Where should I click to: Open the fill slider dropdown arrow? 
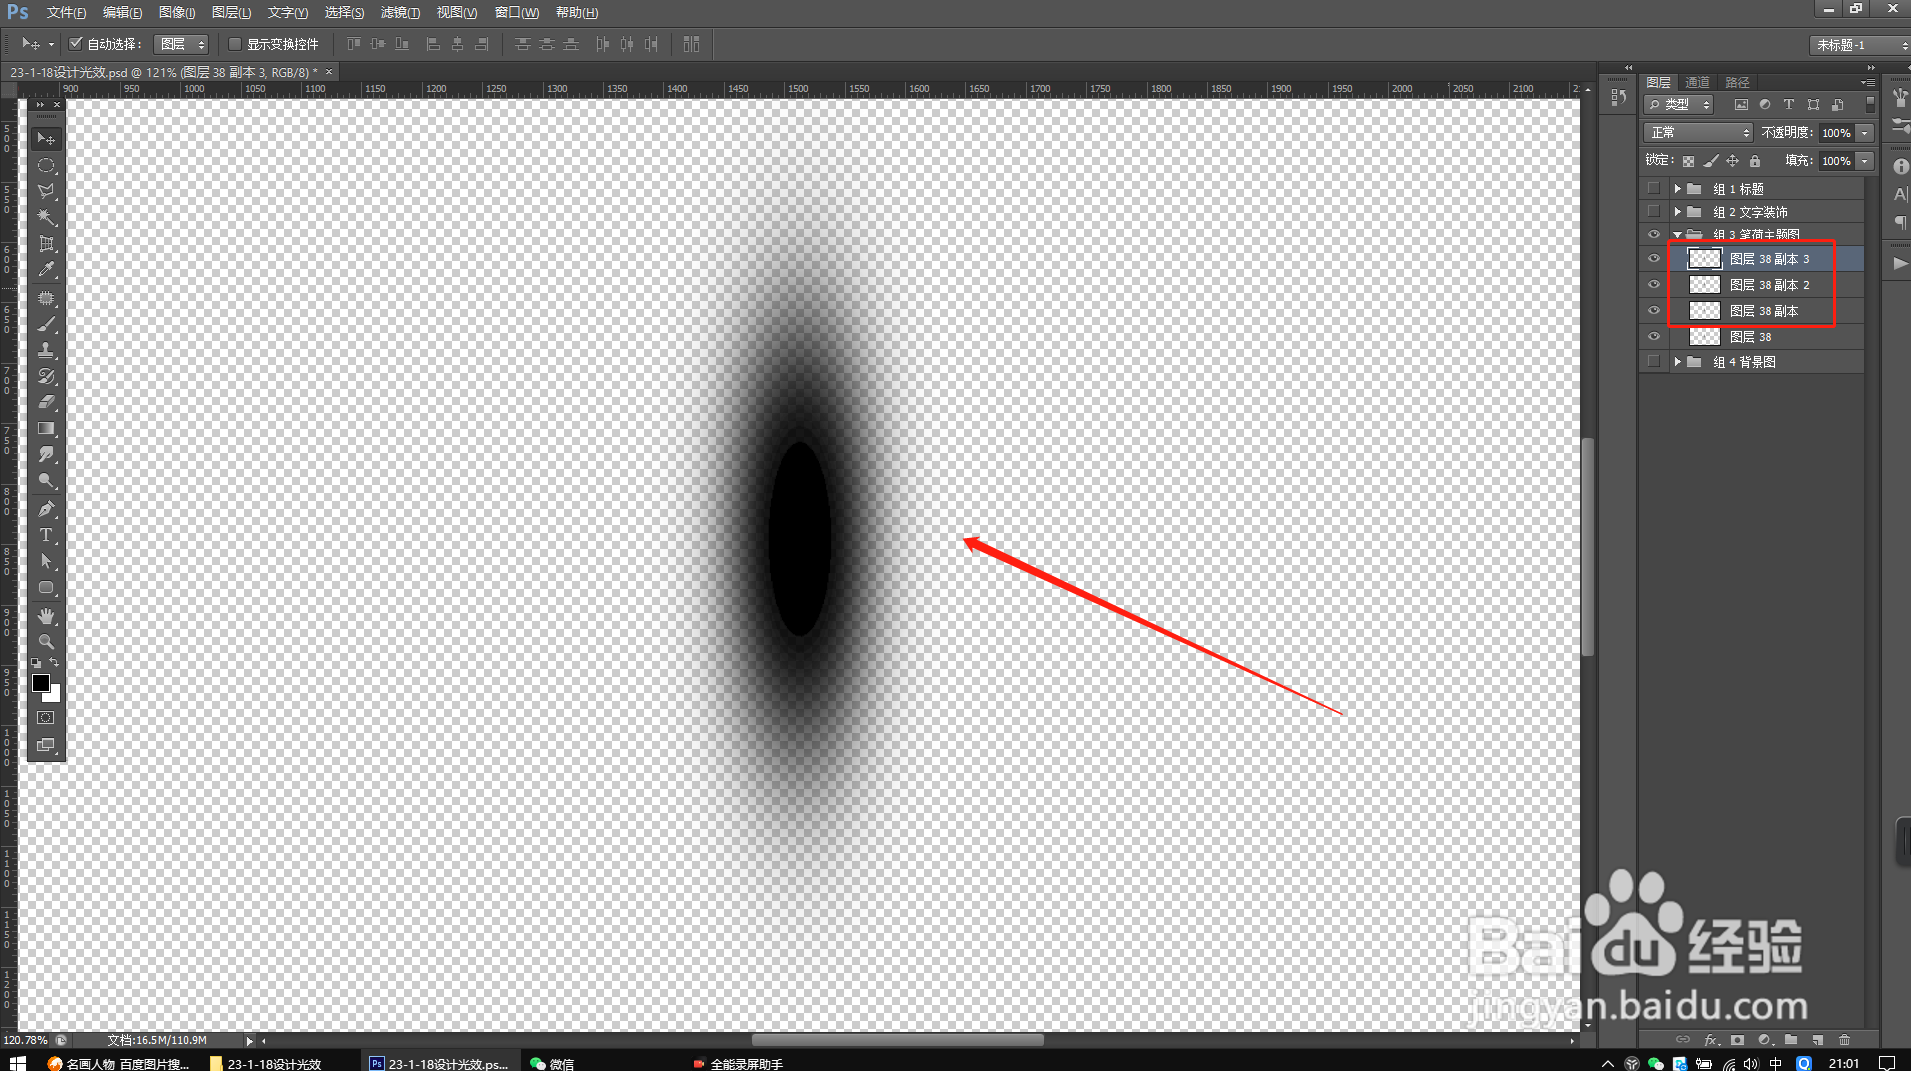point(1865,160)
